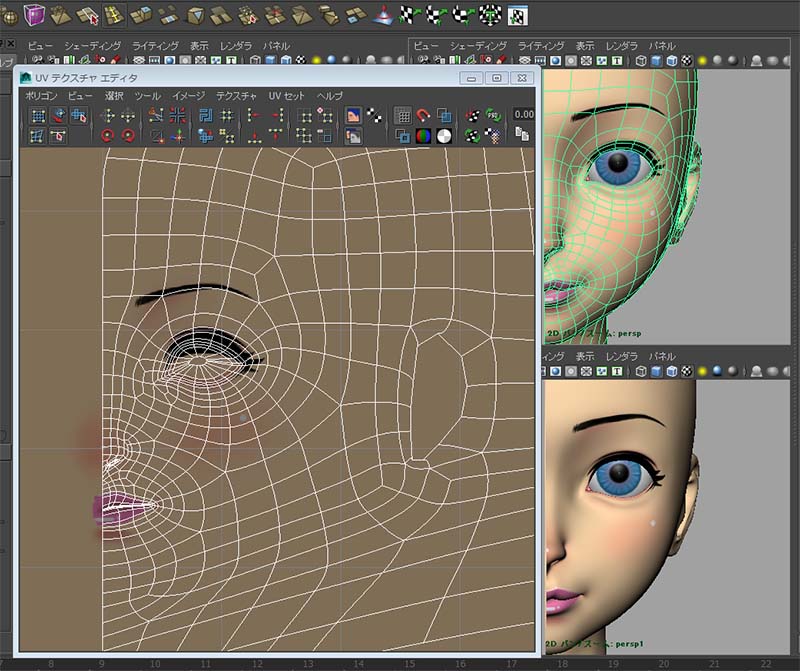
Task: Open the ヘルプ menu in UV editor
Action: coord(330,96)
